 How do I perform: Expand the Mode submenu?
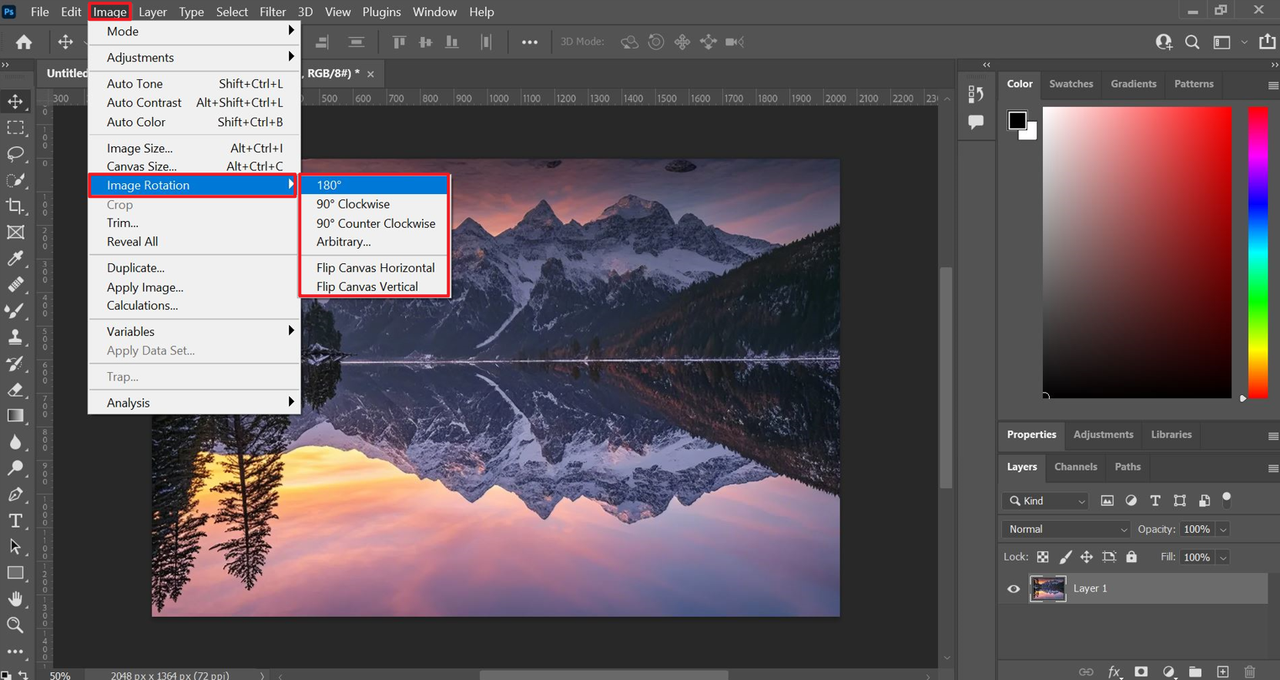point(194,31)
